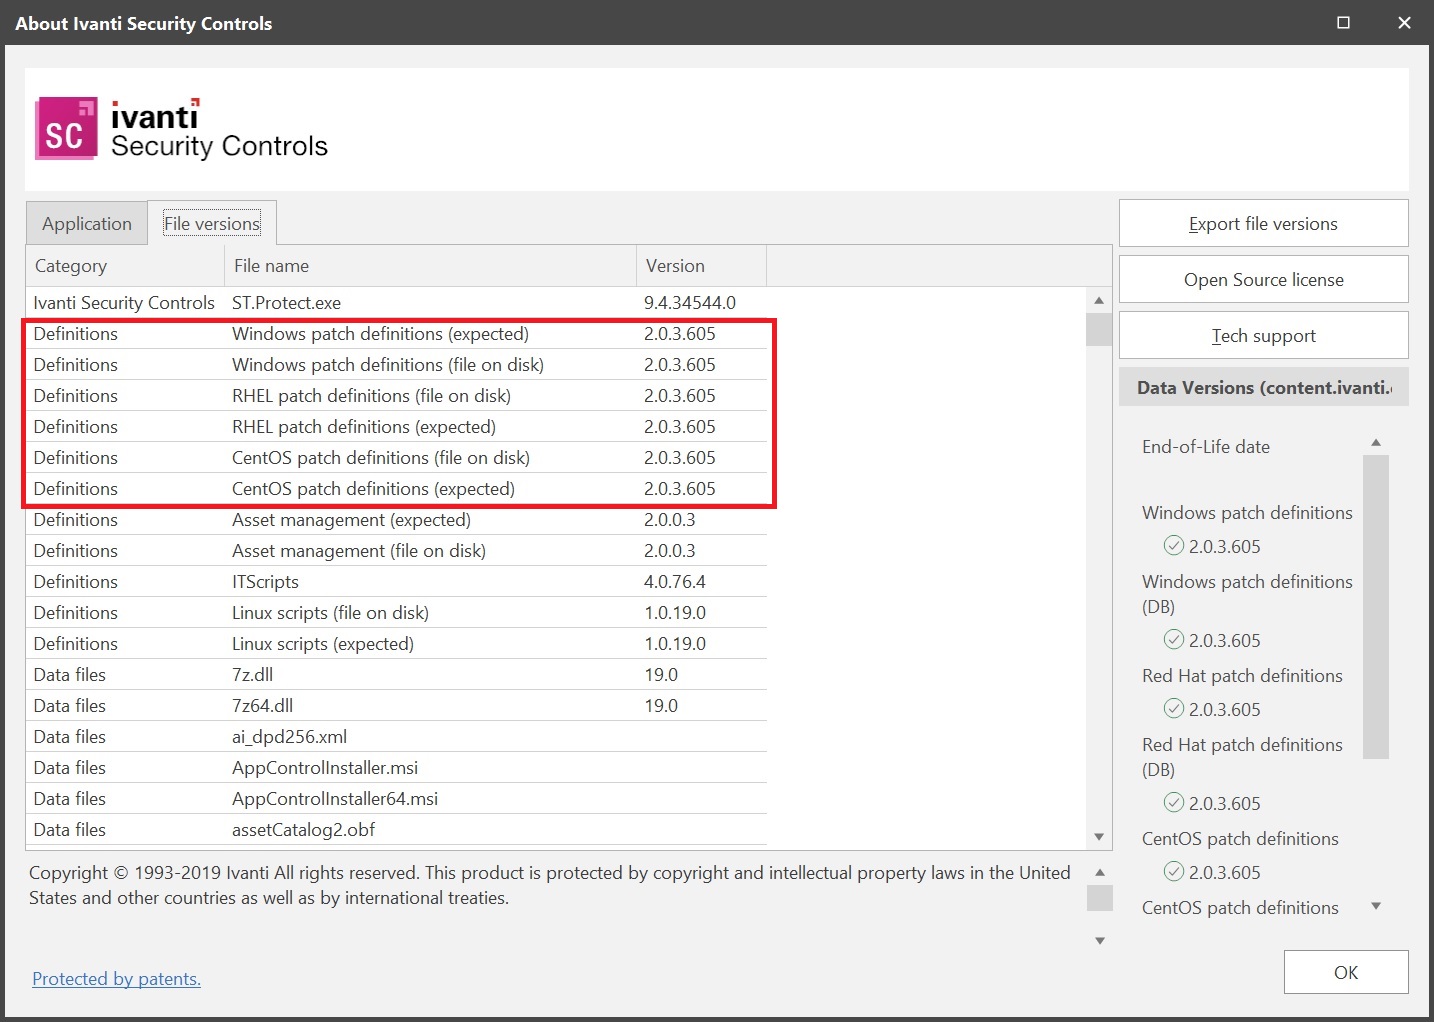The width and height of the screenshot is (1434, 1022).
Task: Open the Data Versions (content.ivanti) panel header
Action: (x=1263, y=387)
